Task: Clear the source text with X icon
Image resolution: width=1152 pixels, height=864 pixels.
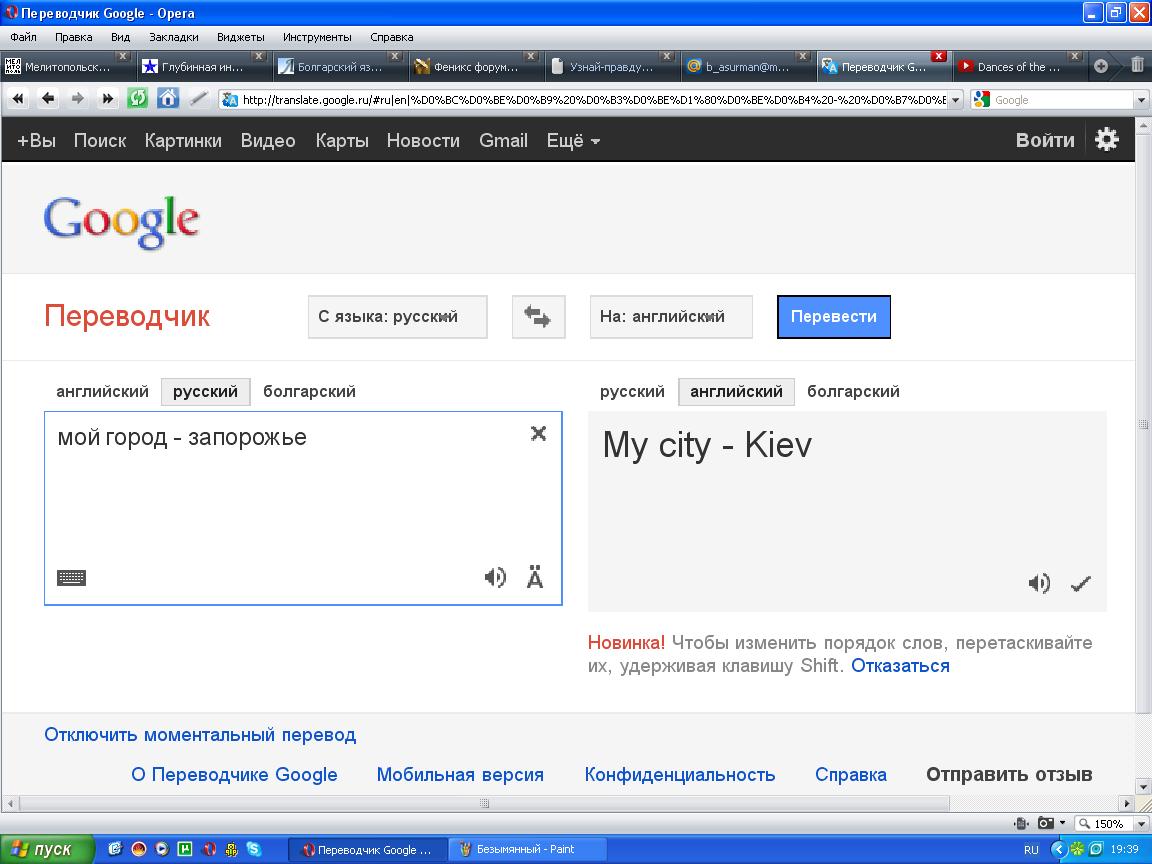Action: click(539, 433)
